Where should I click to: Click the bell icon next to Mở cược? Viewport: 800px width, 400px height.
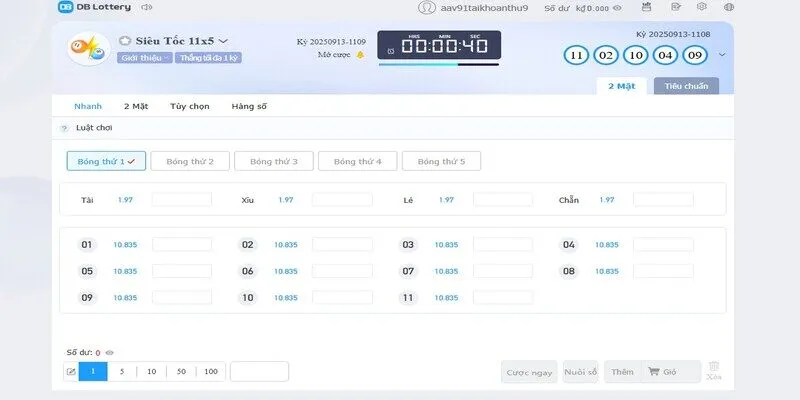pyautogui.click(x=360, y=55)
